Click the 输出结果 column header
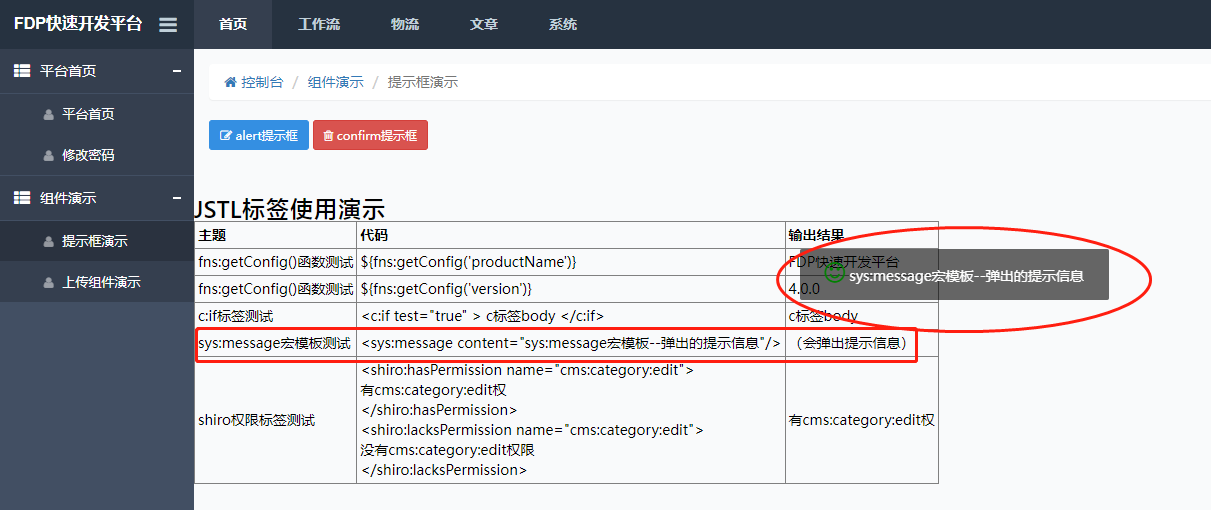This screenshot has width=1211, height=510. [862, 235]
